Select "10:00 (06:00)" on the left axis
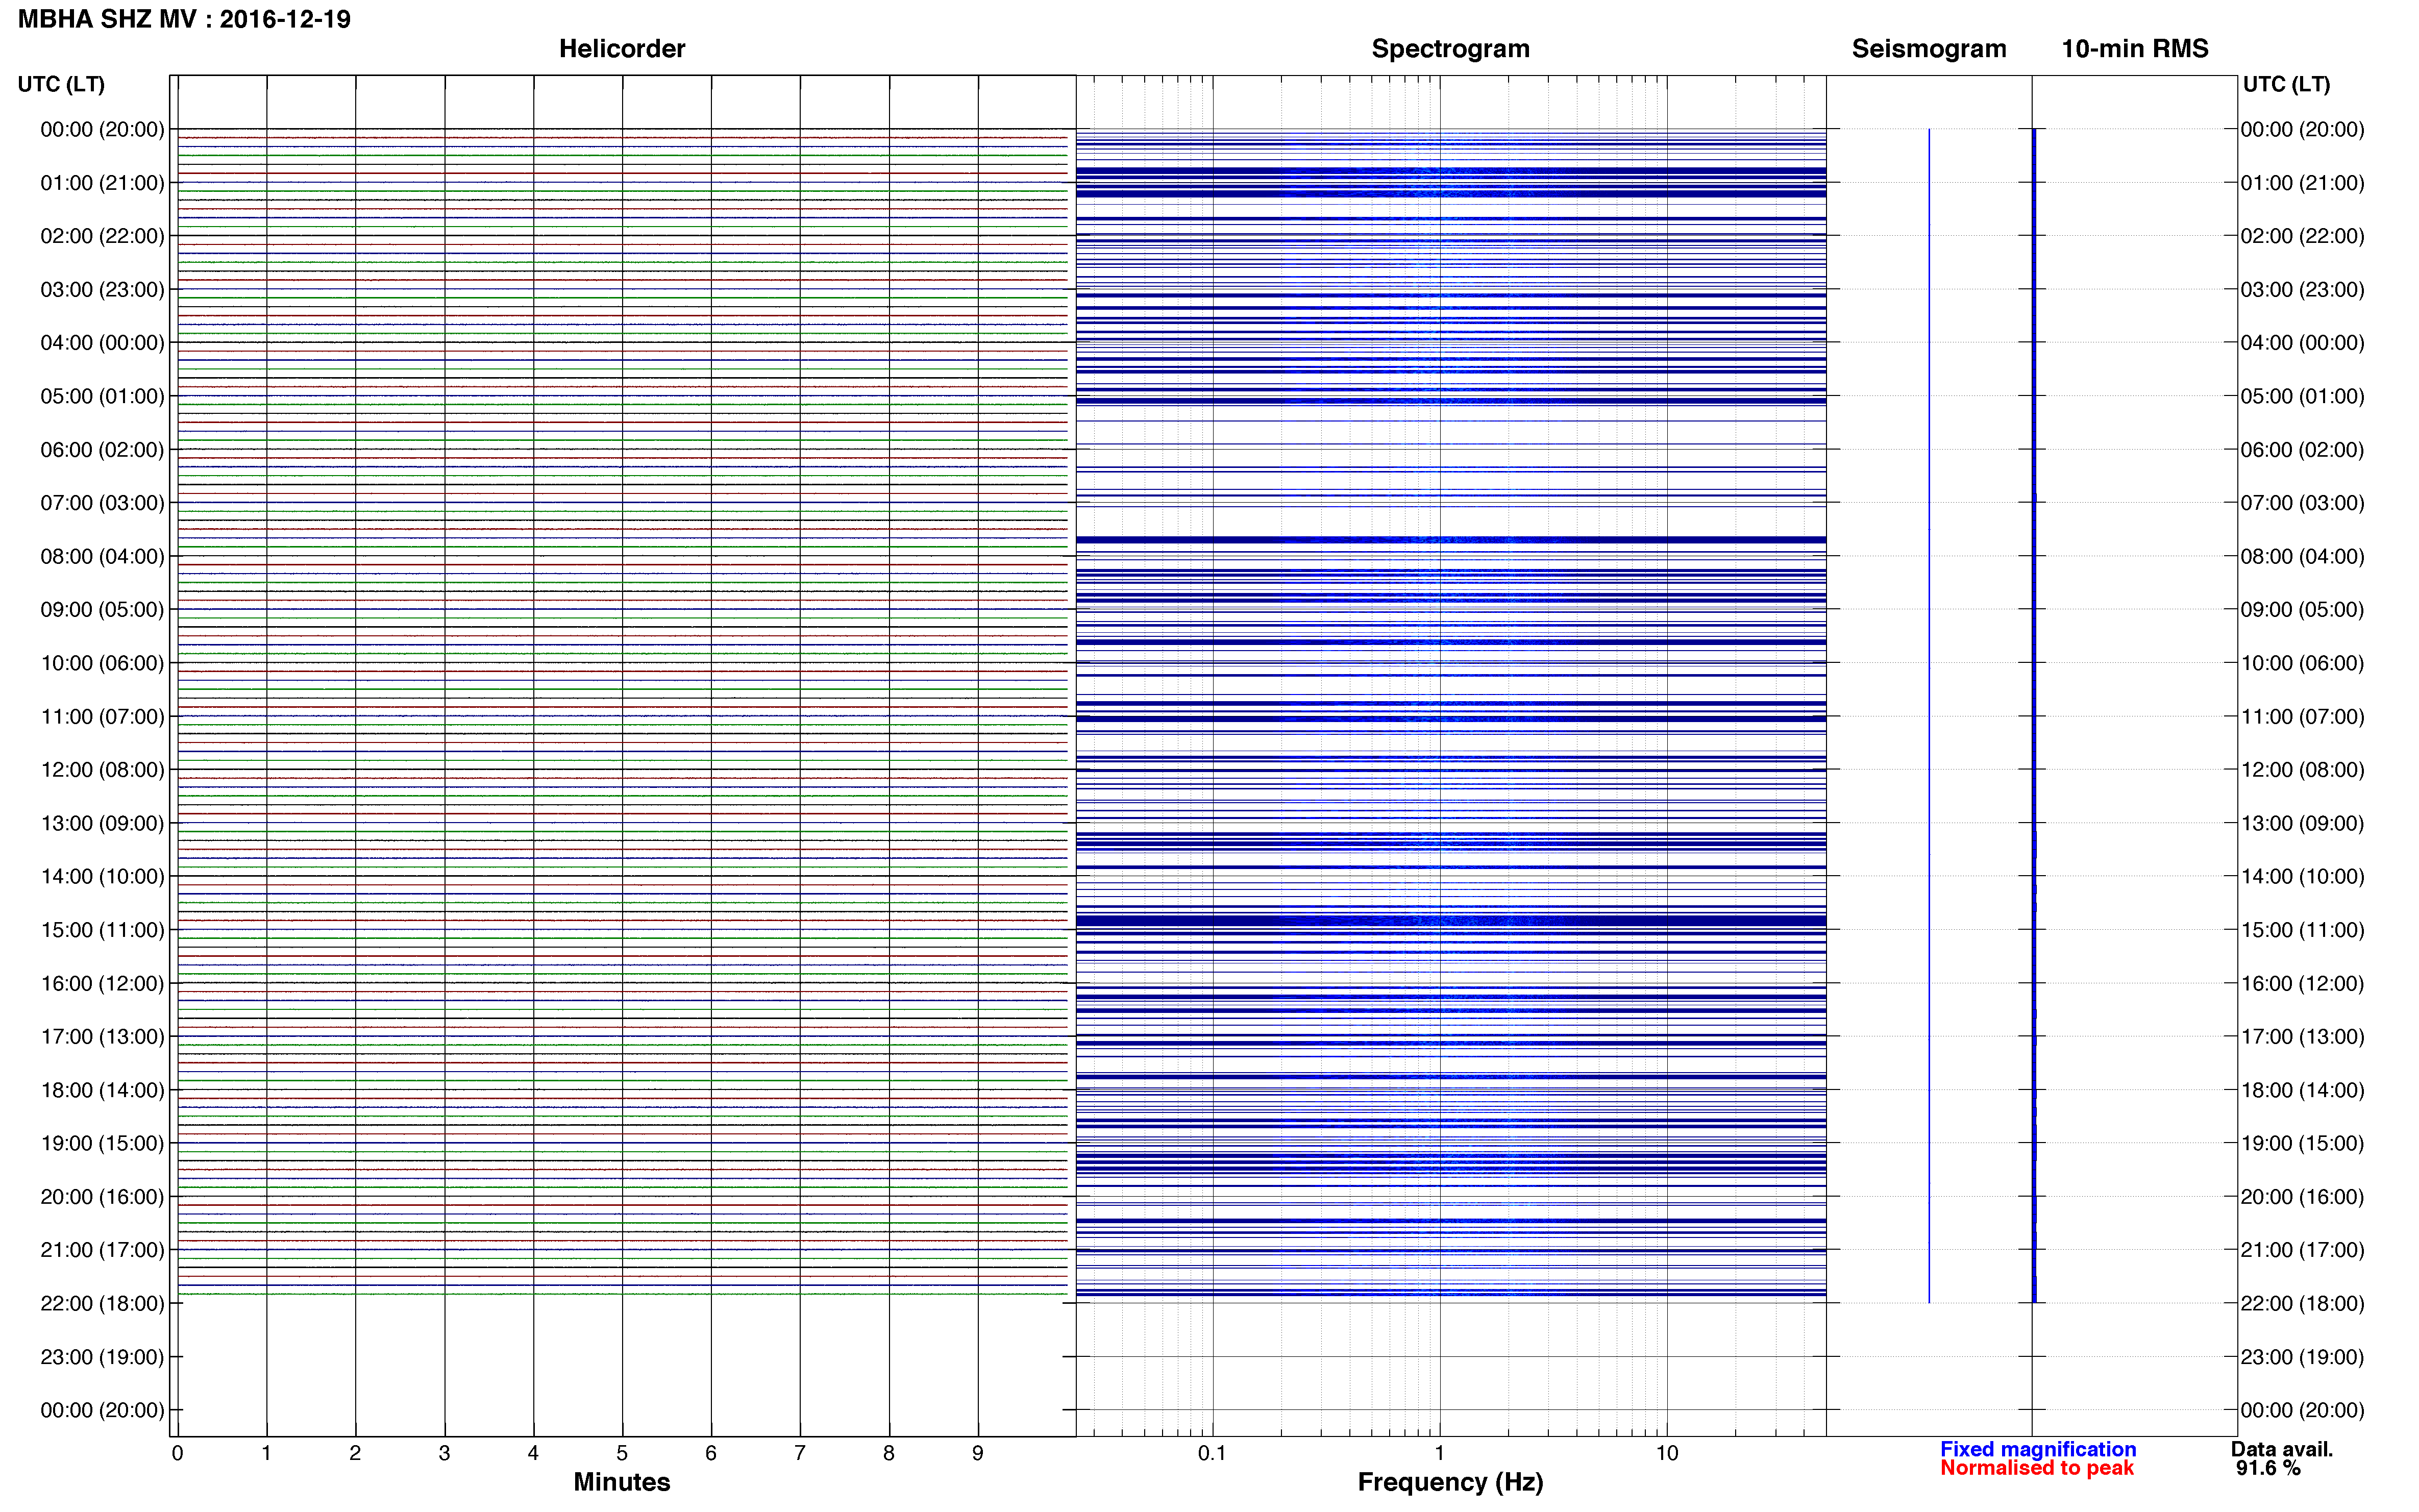 [x=102, y=663]
